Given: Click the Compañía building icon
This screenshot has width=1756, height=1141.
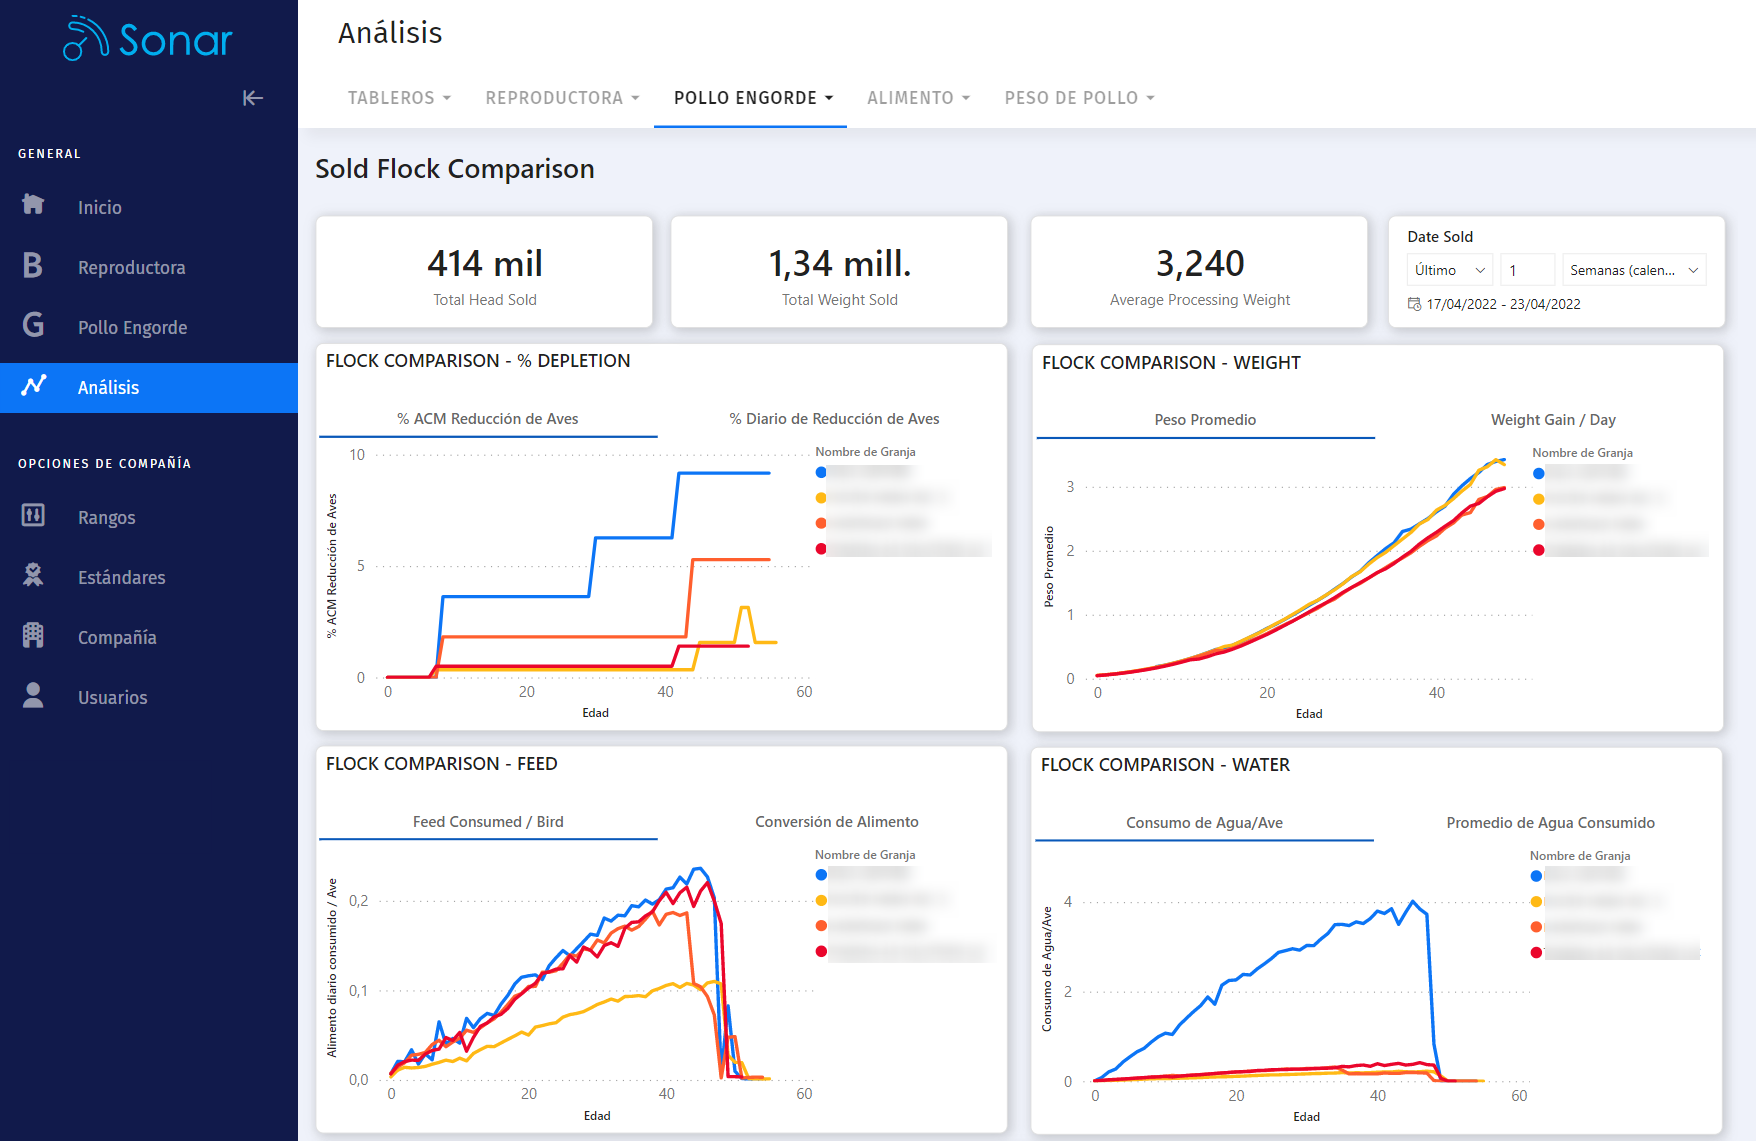Looking at the screenshot, I should 33,635.
